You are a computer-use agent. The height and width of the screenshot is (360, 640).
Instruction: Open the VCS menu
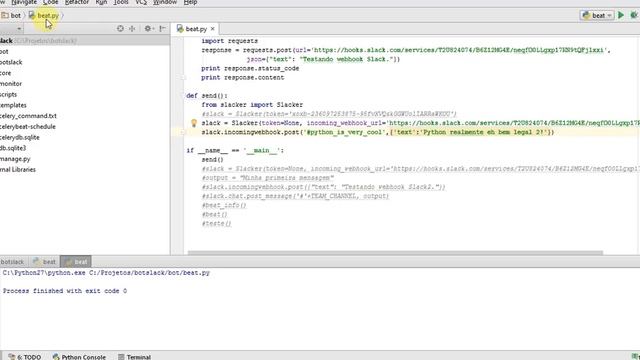point(141,2)
